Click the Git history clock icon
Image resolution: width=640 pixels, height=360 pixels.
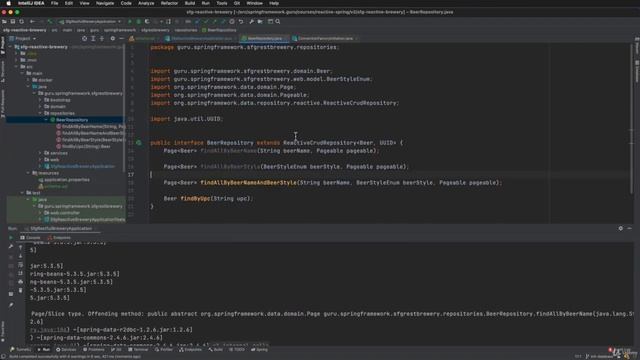click(232, 21)
